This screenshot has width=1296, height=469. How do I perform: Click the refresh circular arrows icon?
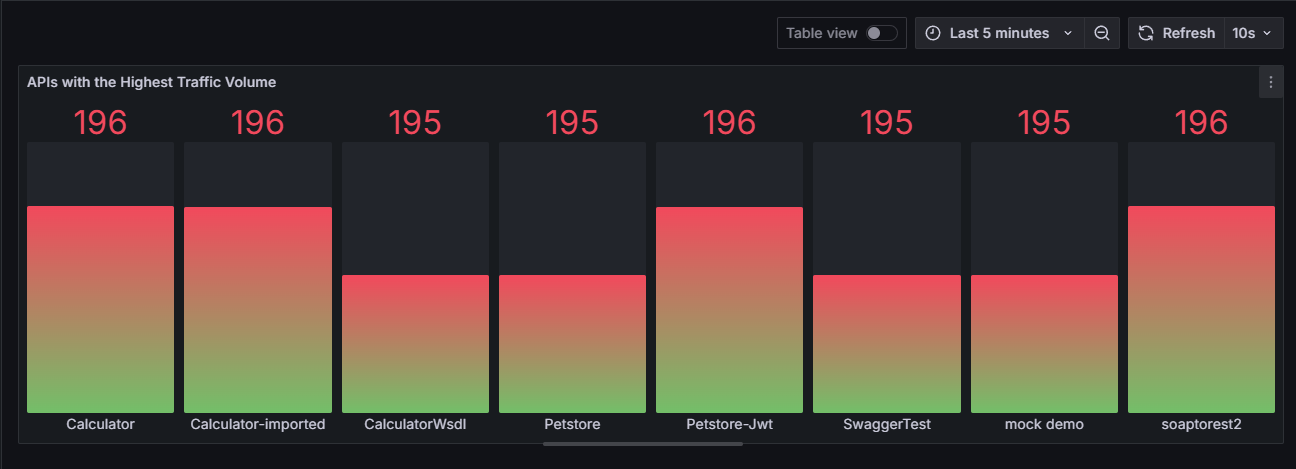1146,33
